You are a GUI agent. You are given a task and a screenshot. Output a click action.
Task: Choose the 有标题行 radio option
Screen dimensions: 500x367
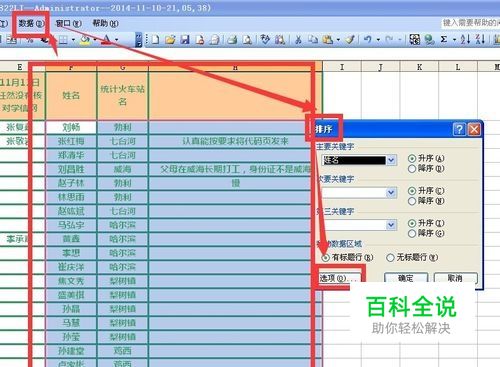pyautogui.click(x=347, y=257)
